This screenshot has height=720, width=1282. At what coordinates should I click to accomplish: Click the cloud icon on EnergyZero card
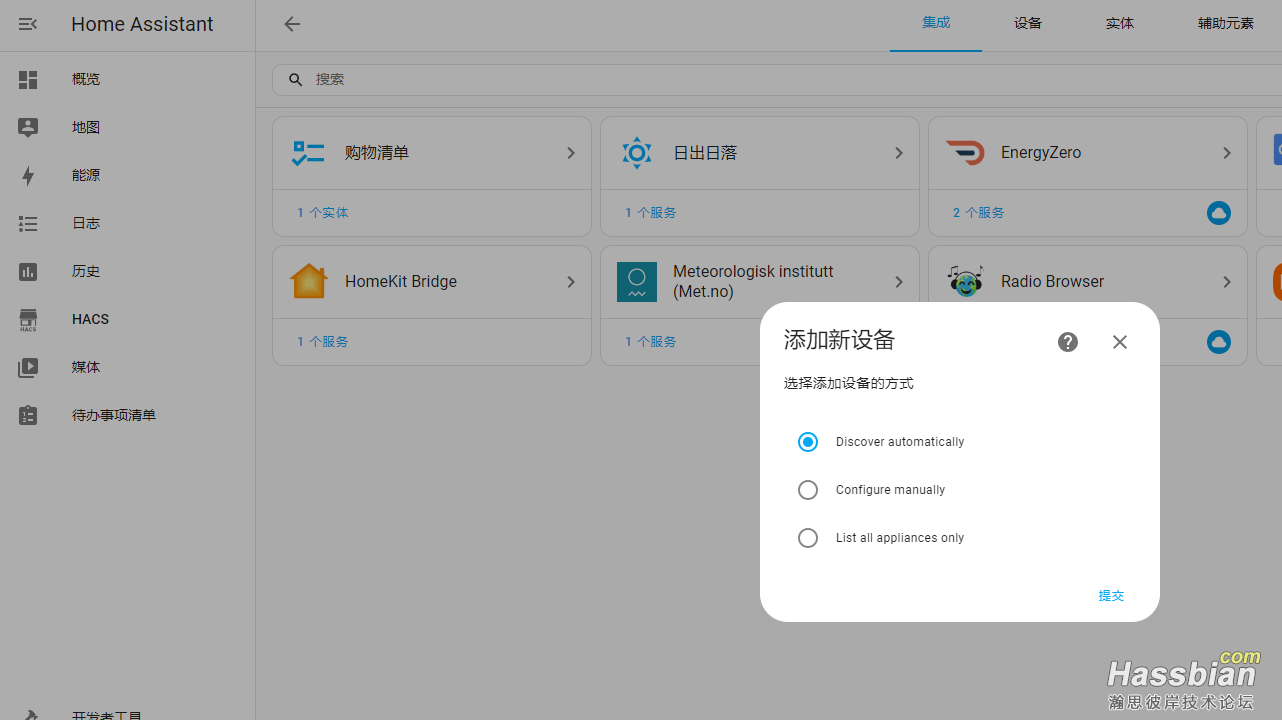[x=1218, y=213]
